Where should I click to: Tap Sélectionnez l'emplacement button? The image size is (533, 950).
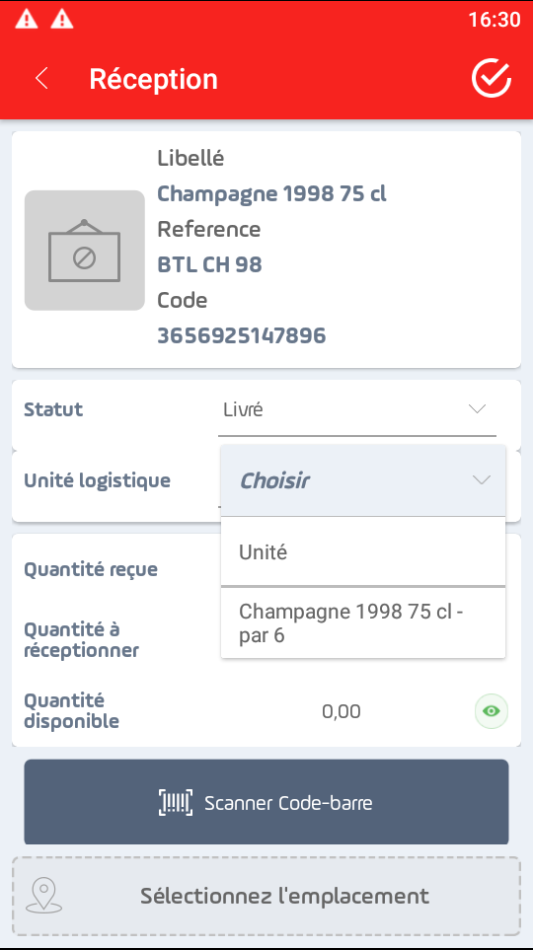point(266,895)
